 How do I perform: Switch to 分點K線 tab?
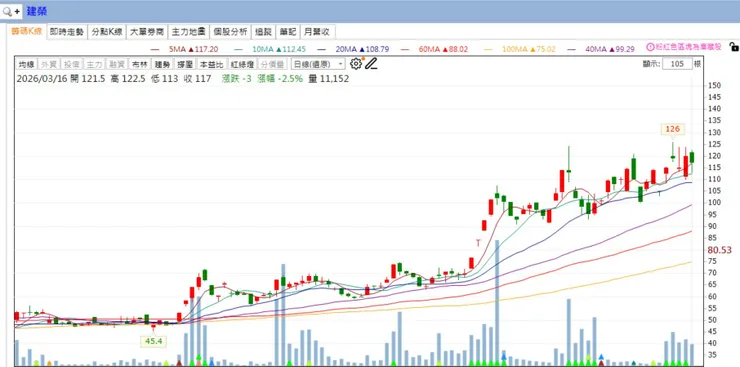107,32
